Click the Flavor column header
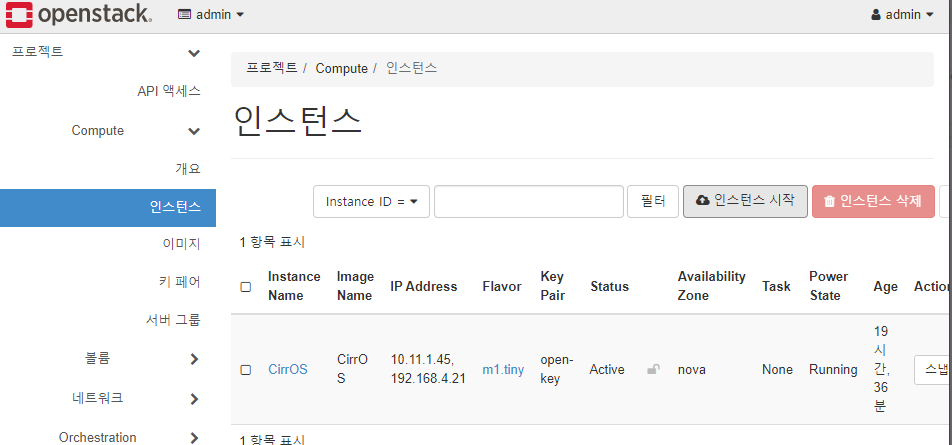 pyautogui.click(x=502, y=287)
